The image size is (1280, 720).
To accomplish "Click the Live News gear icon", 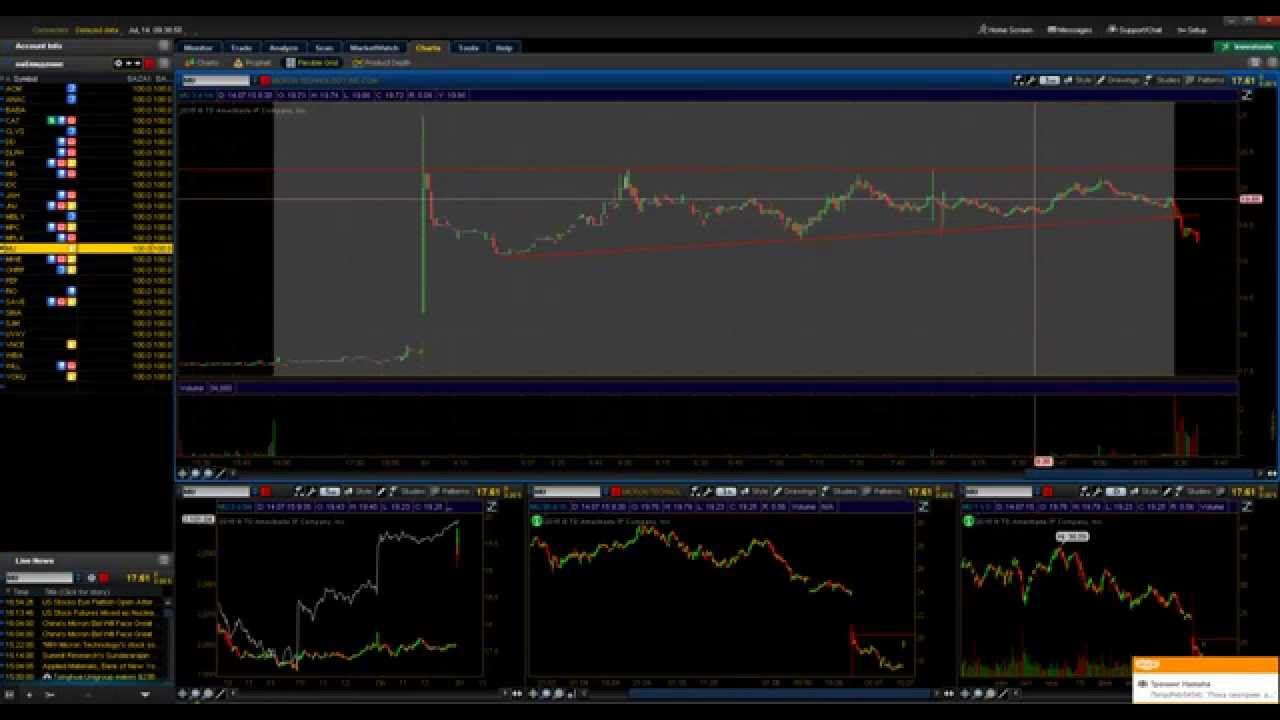I will pyautogui.click(x=91, y=577).
